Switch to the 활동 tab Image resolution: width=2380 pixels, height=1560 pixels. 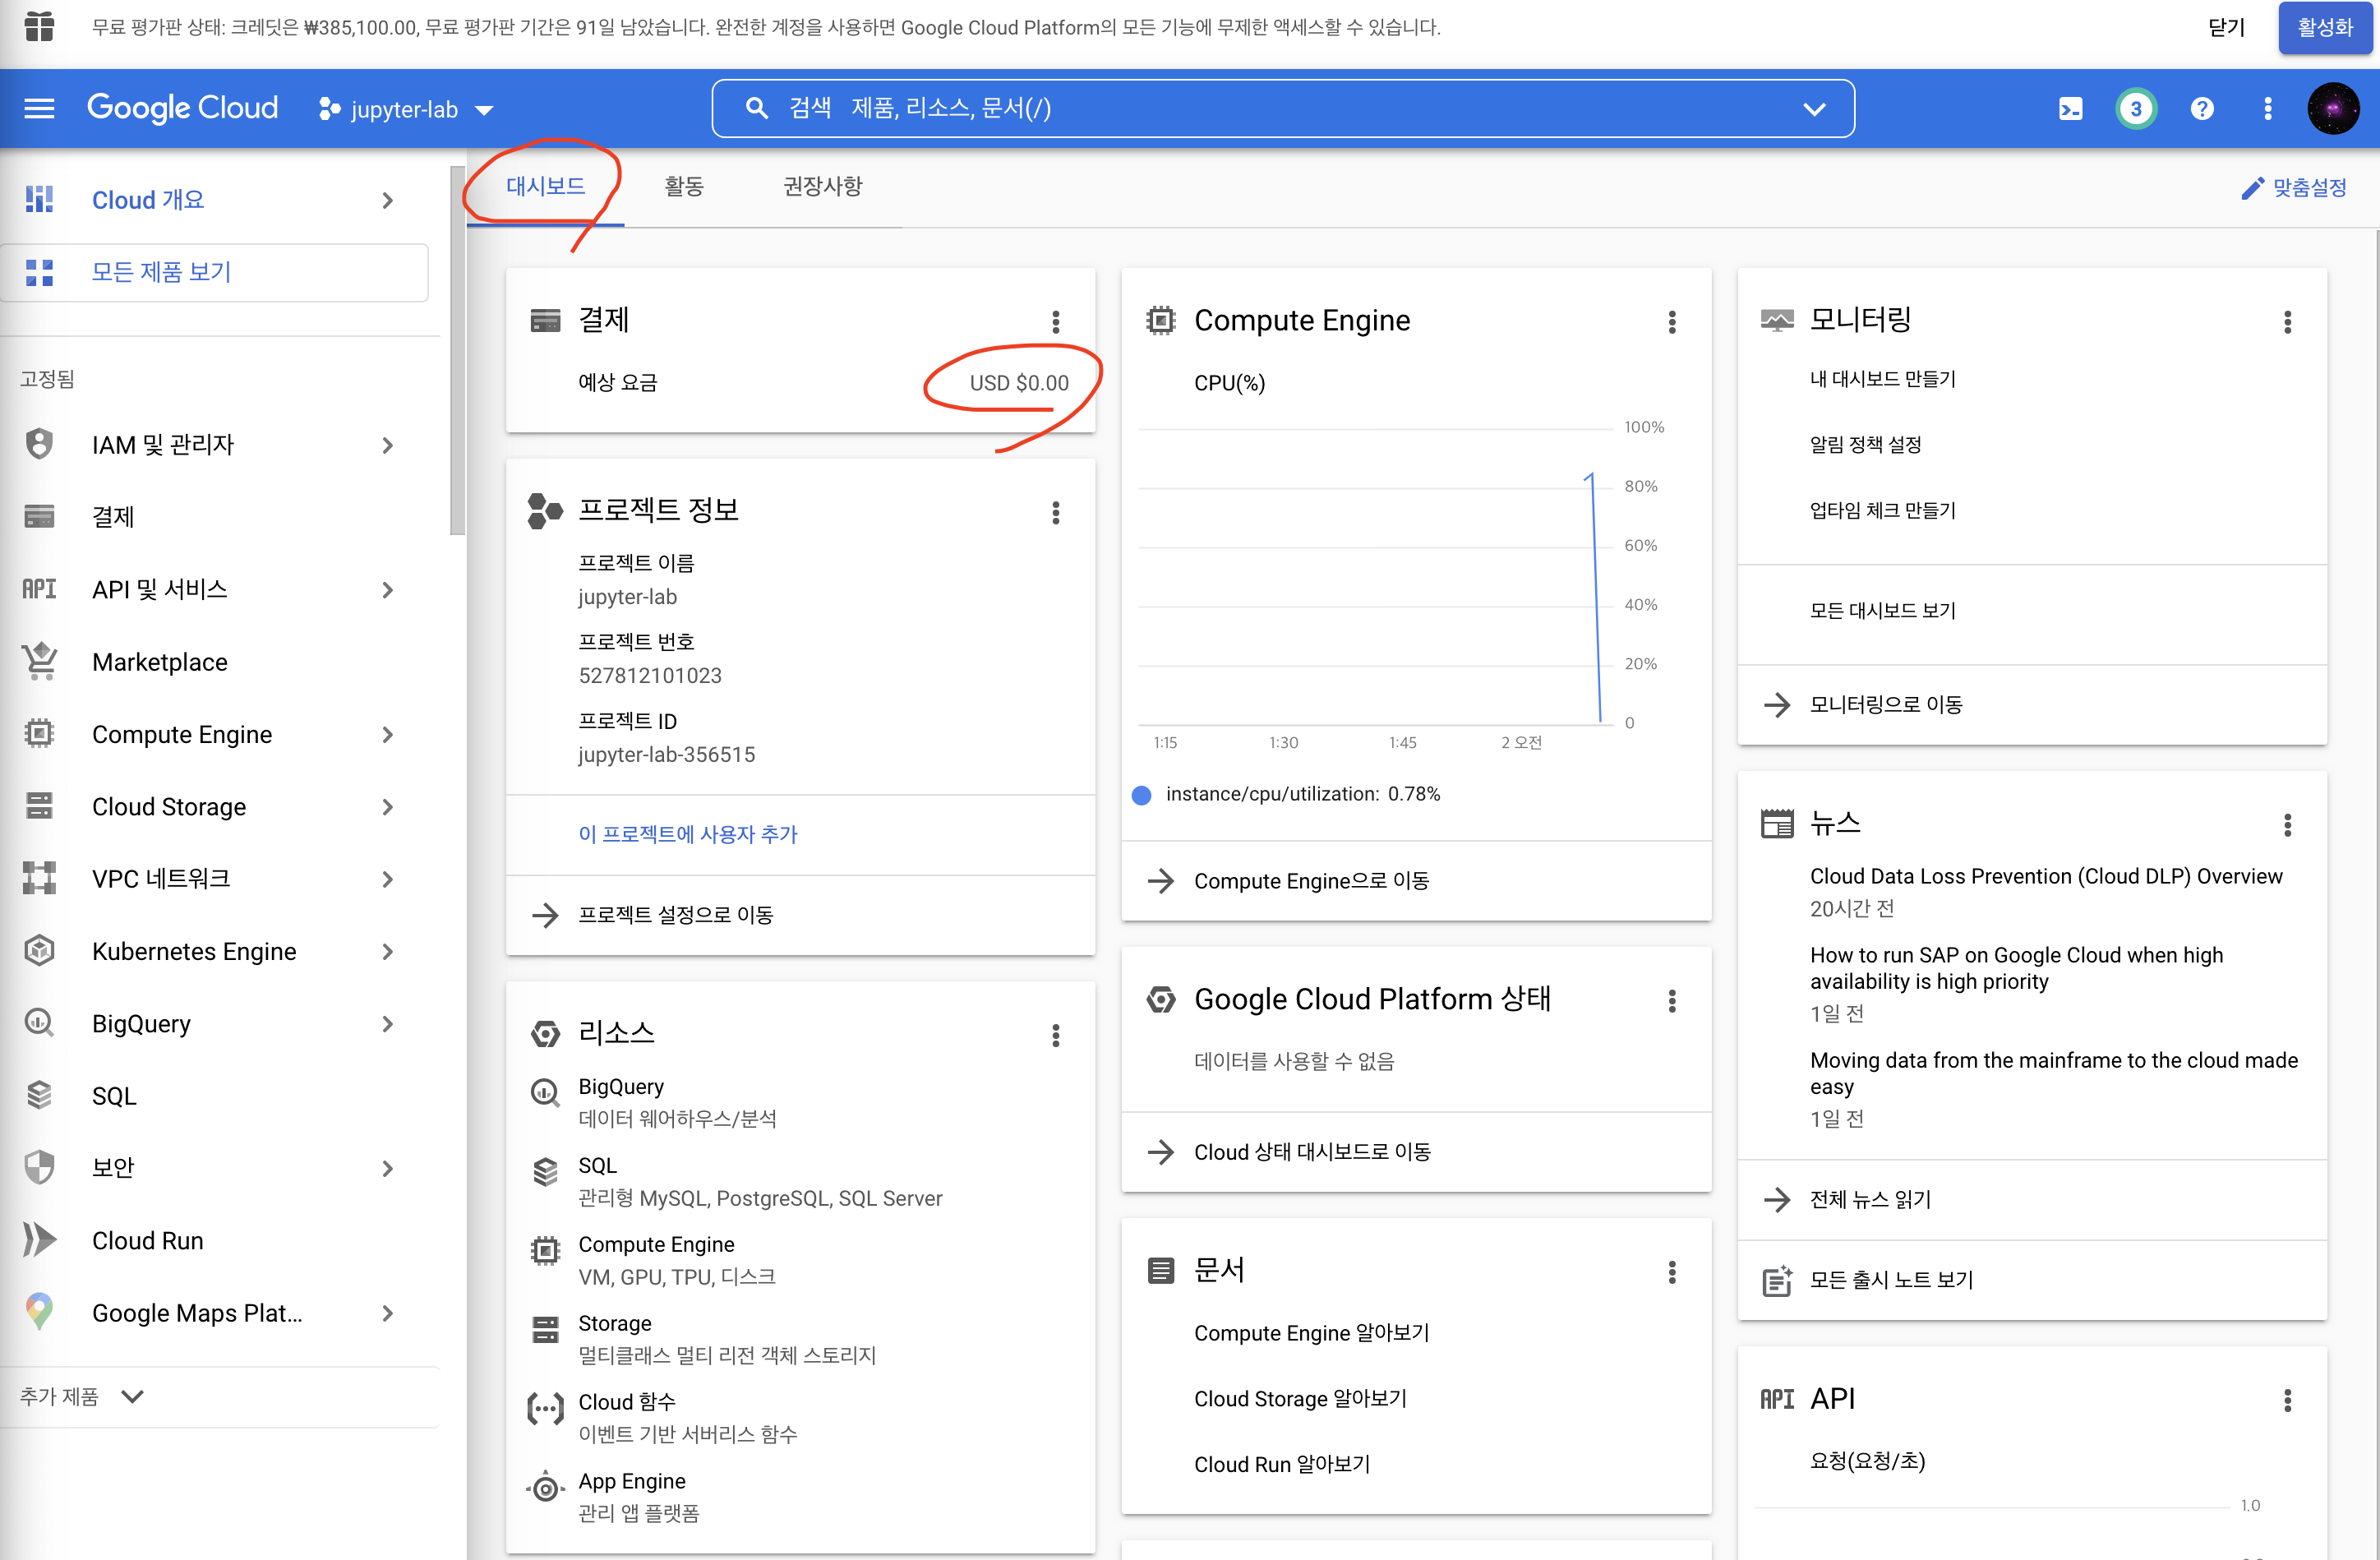(x=684, y=186)
